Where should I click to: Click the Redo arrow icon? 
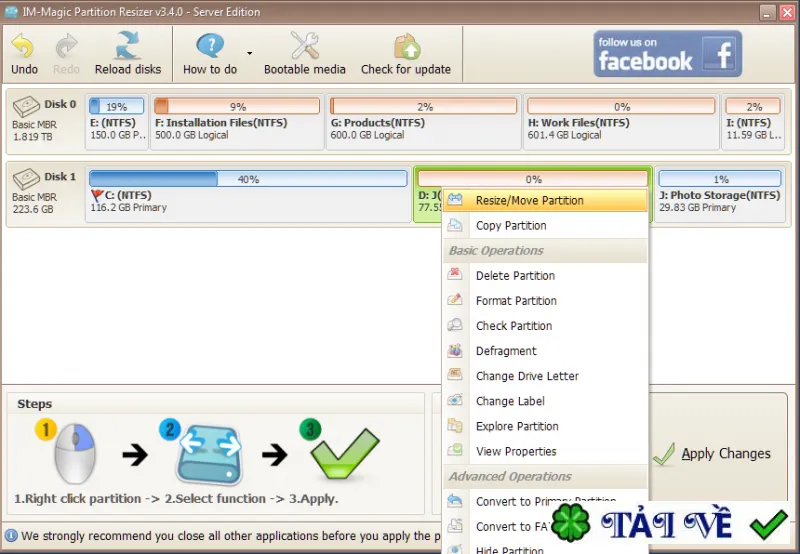pos(66,45)
